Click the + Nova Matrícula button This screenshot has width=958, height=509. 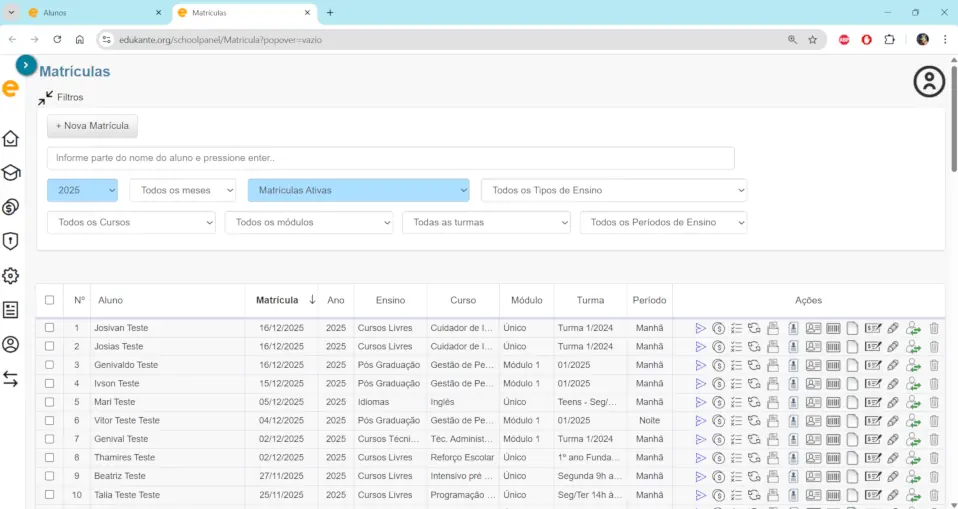92,126
